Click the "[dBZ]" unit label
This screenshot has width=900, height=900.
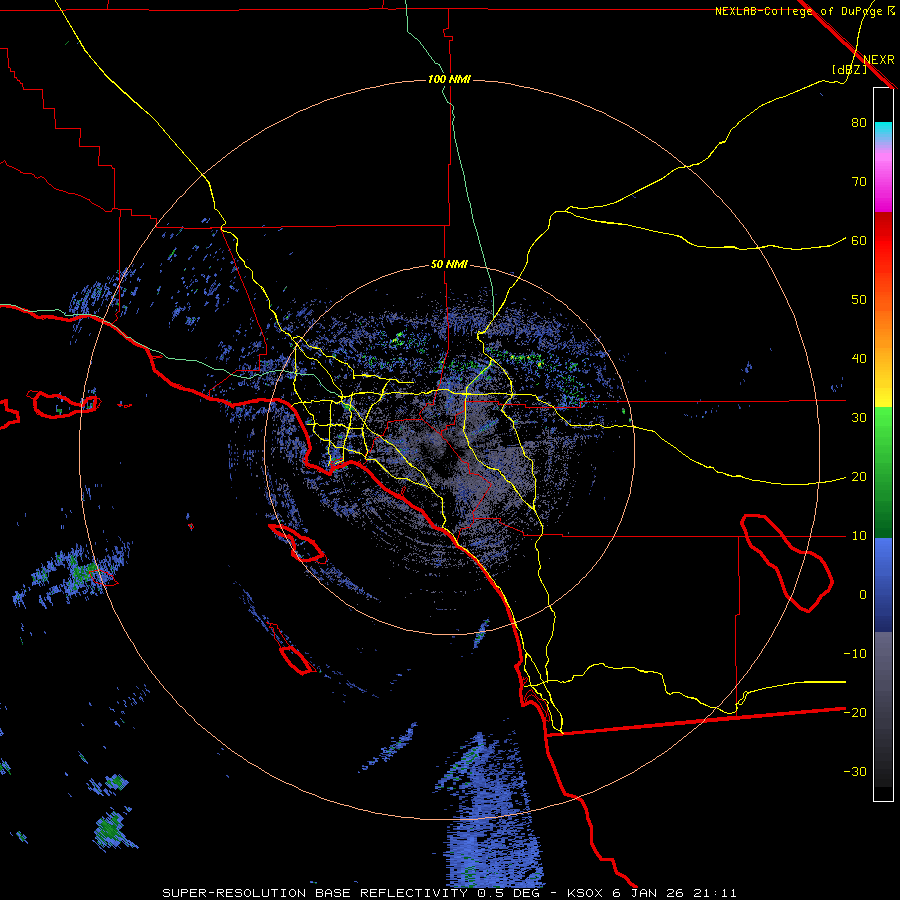click(849, 70)
